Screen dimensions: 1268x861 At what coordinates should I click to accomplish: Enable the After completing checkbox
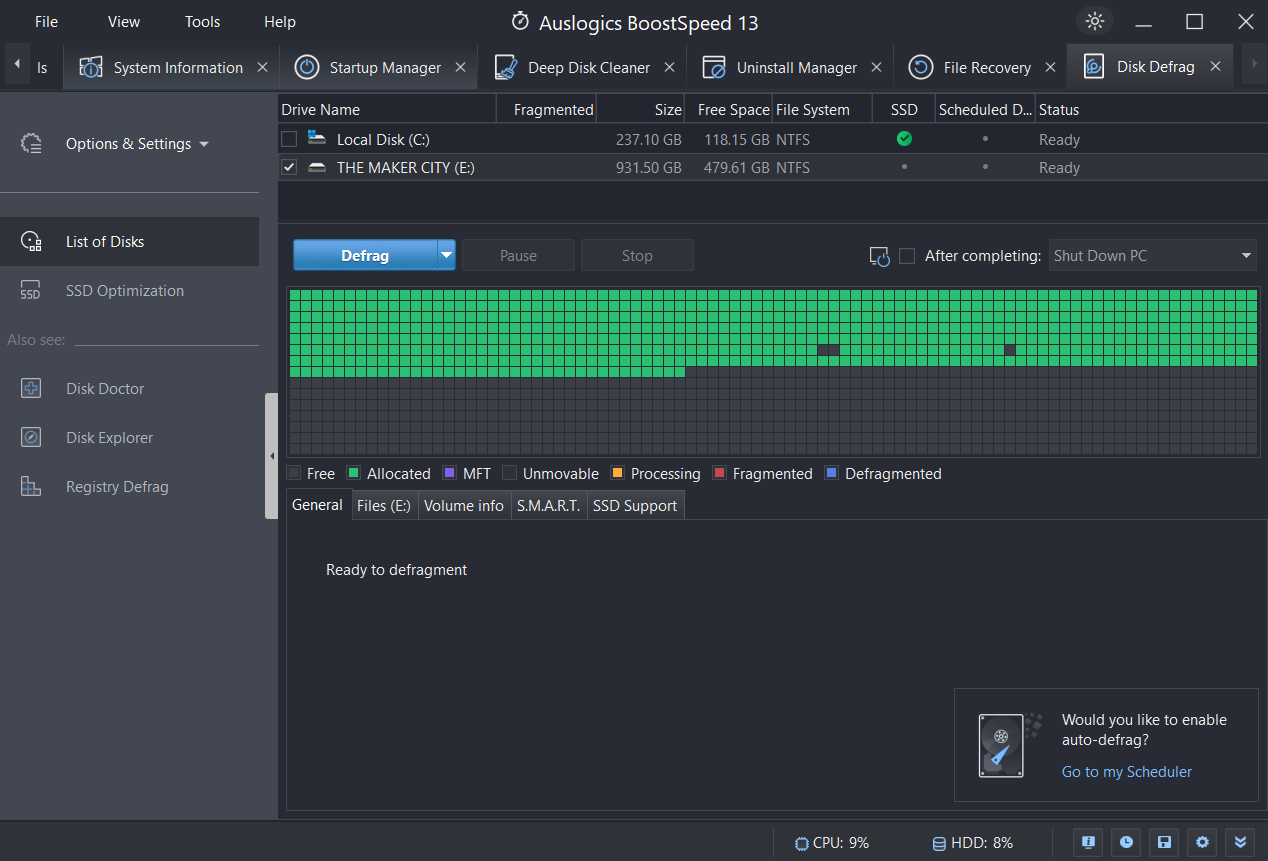(x=907, y=256)
